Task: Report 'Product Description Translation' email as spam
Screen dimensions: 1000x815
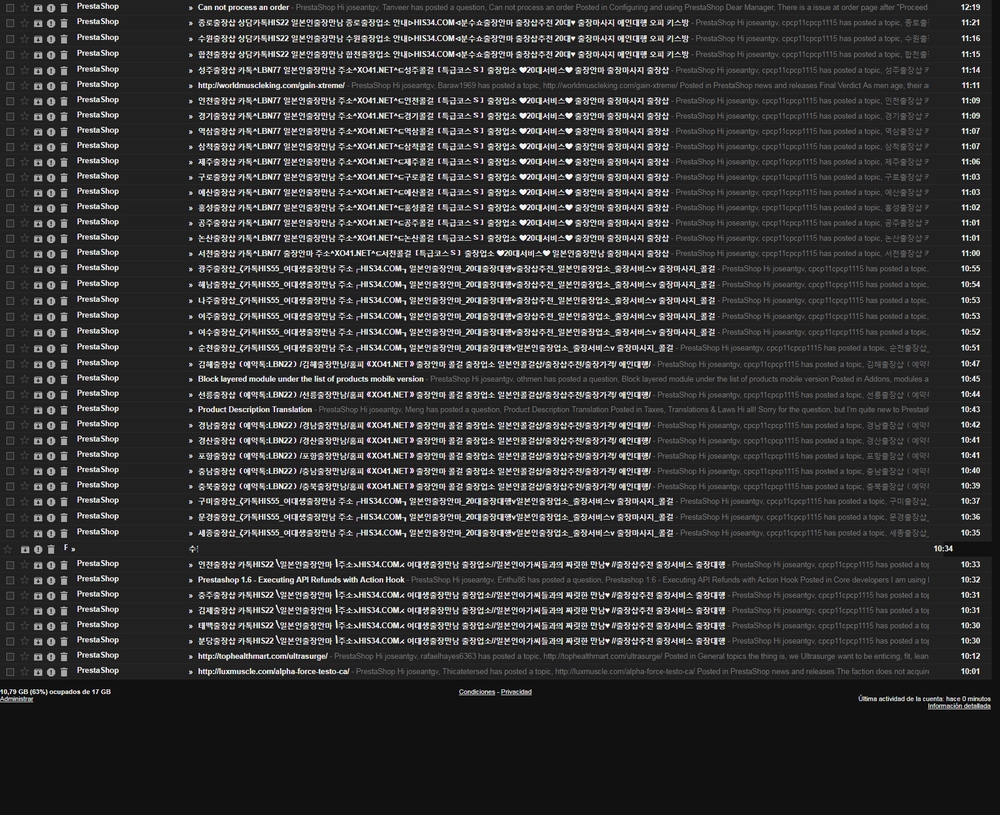Action: coord(51,411)
